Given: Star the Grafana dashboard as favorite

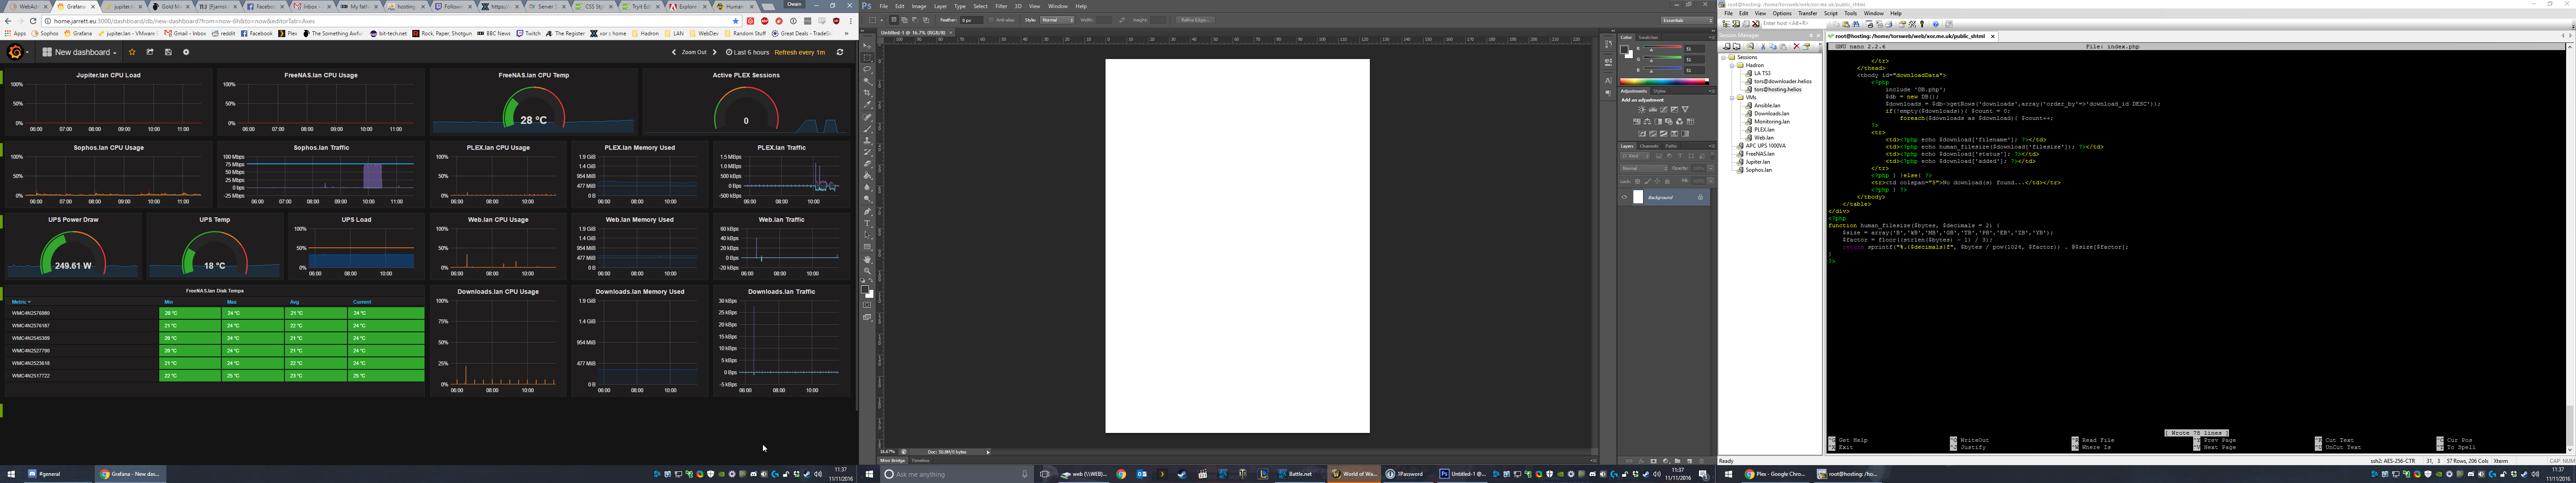Looking at the screenshot, I should (131, 52).
